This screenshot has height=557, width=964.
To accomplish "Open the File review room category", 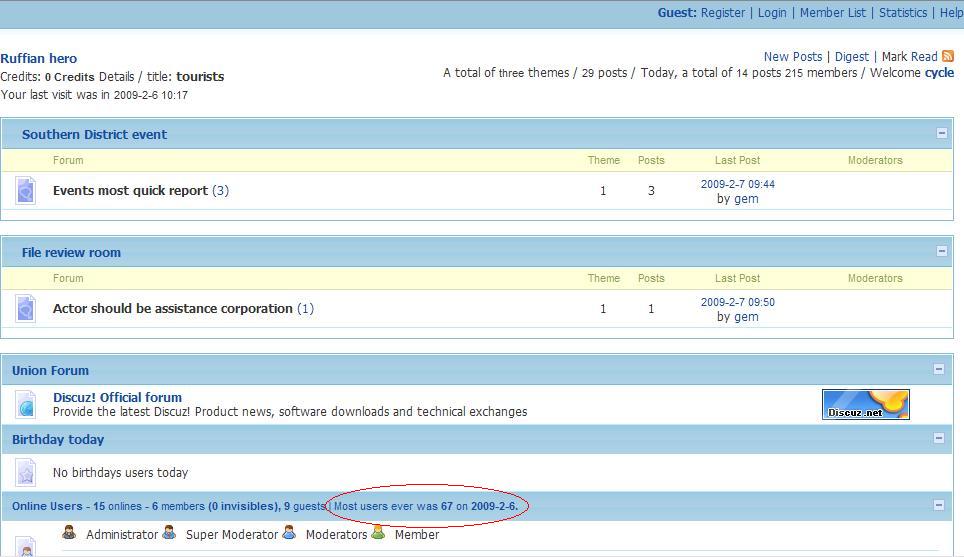I will (x=71, y=253).
